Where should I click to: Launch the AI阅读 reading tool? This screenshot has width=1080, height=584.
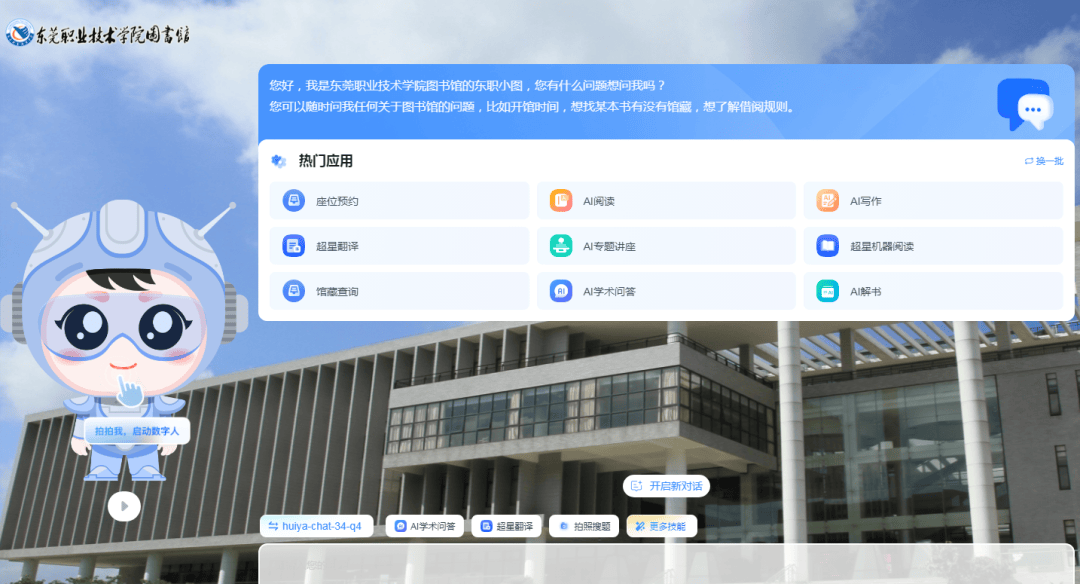(665, 201)
